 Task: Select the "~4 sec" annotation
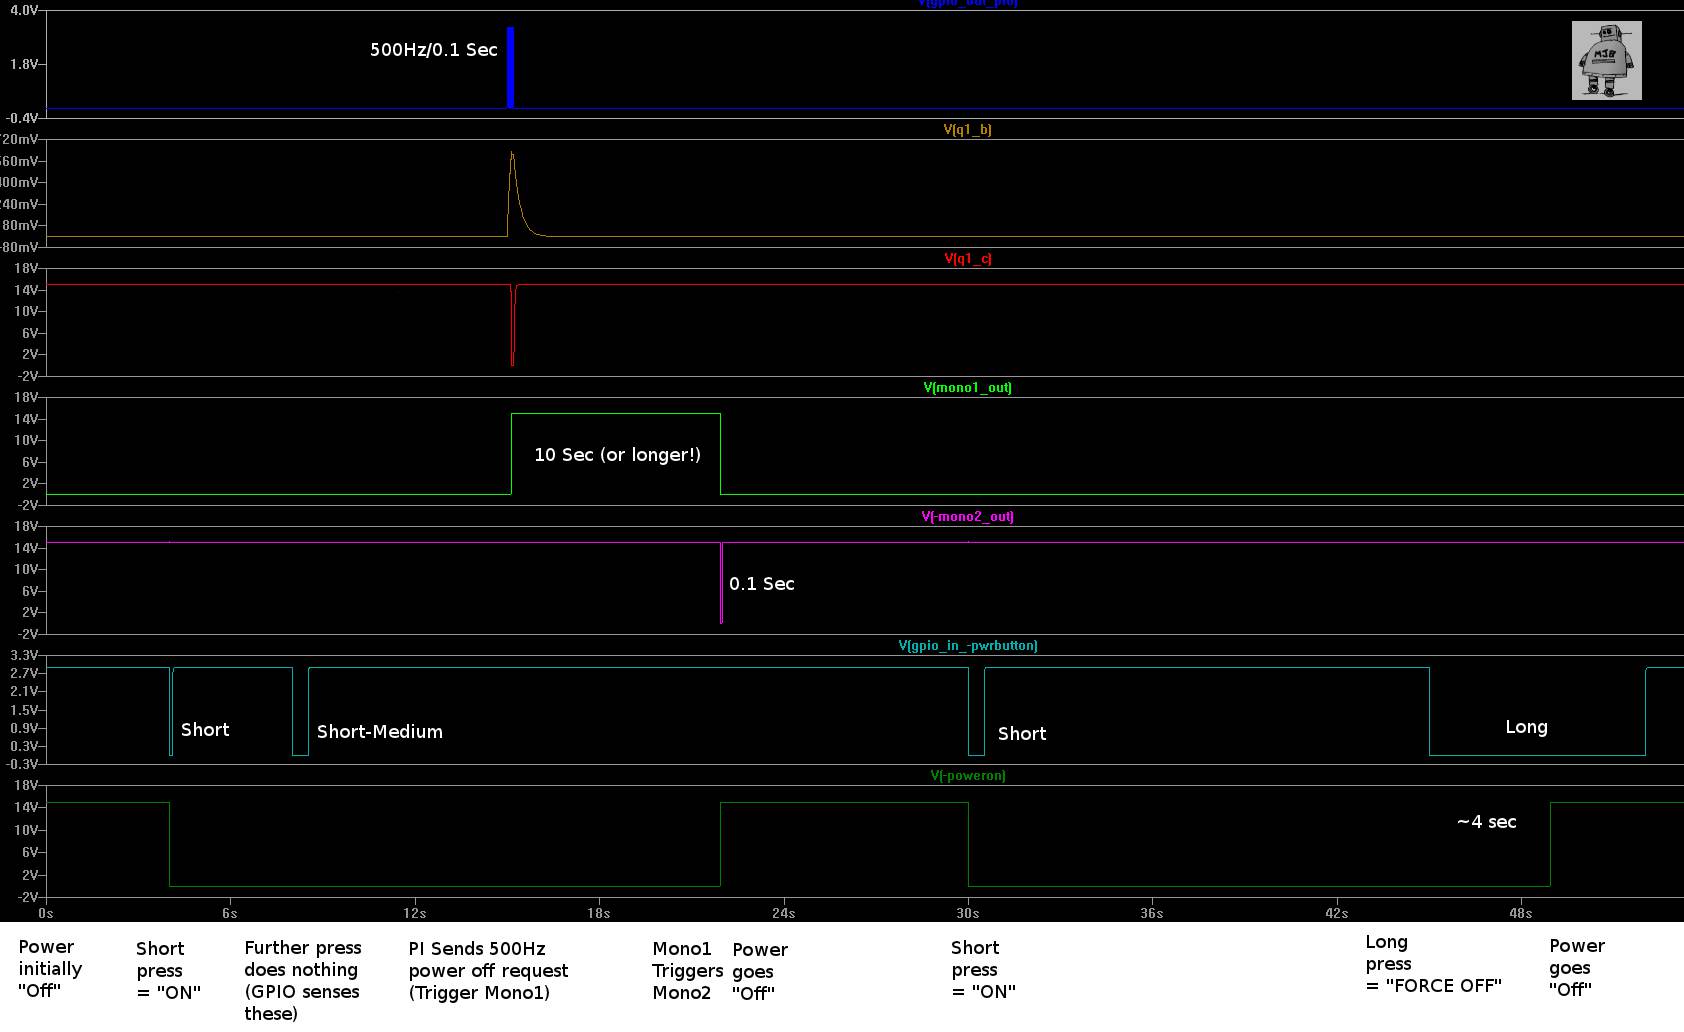pos(1486,822)
